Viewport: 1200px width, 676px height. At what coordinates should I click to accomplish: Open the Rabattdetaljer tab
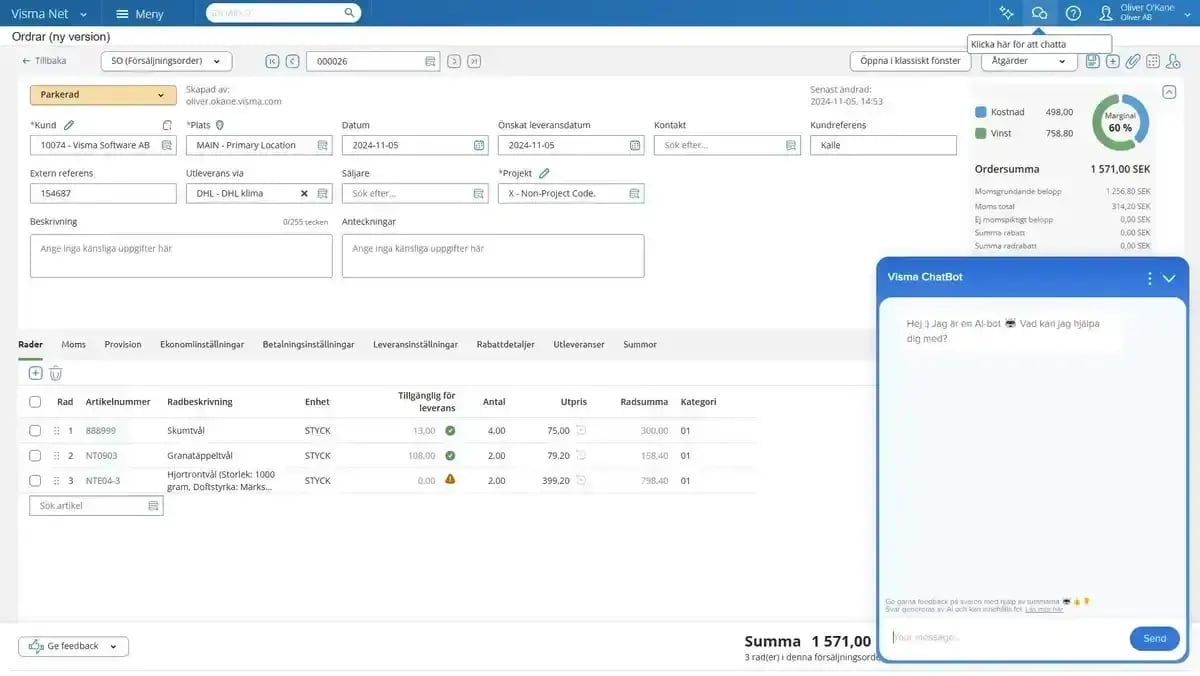pyautogui.click(x=506, y=344)
